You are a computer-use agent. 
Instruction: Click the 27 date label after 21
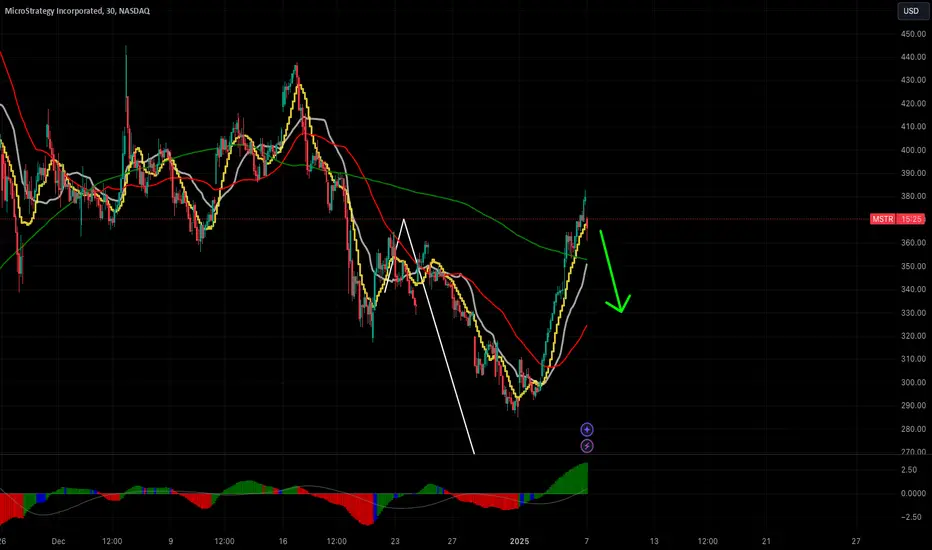(x=856, y=541)
